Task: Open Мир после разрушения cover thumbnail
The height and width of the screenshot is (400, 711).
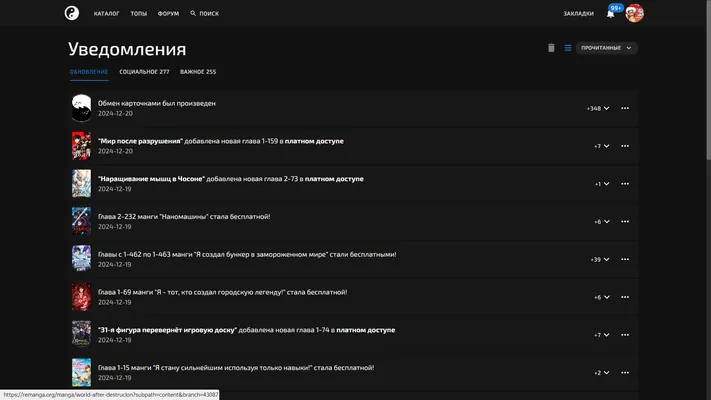Action: [x=81, y=146]
